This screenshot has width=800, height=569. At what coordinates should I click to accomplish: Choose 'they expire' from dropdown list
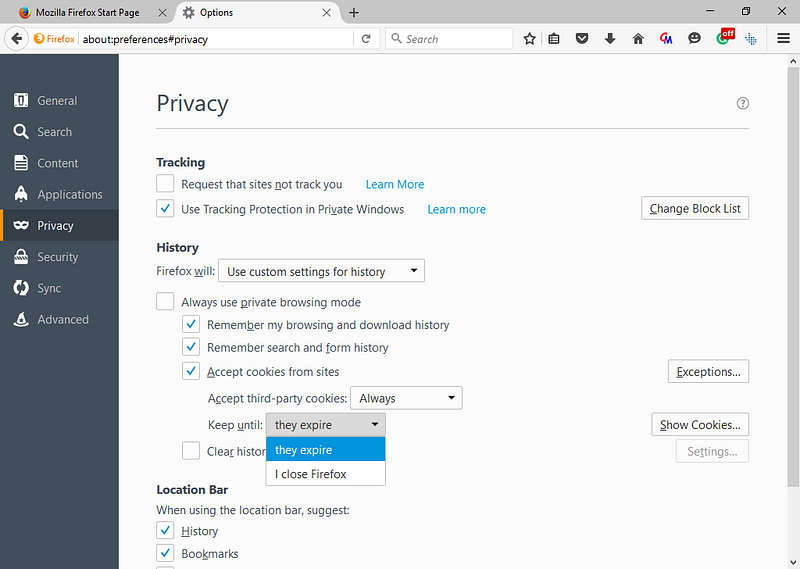pos(326,450)
